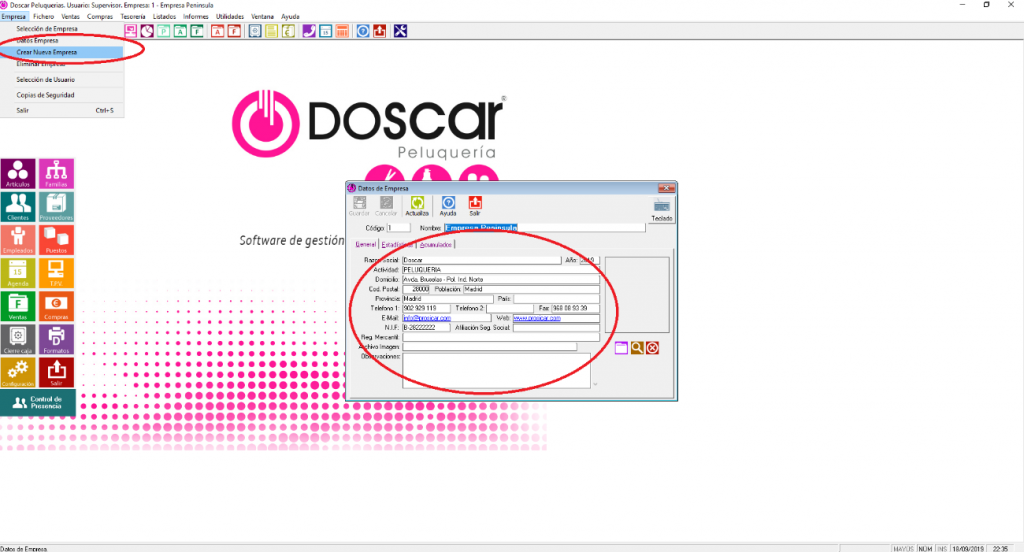Click the magnifier search image icon
Viewport: 1024px width, 552px height.
tap(637, 348)
